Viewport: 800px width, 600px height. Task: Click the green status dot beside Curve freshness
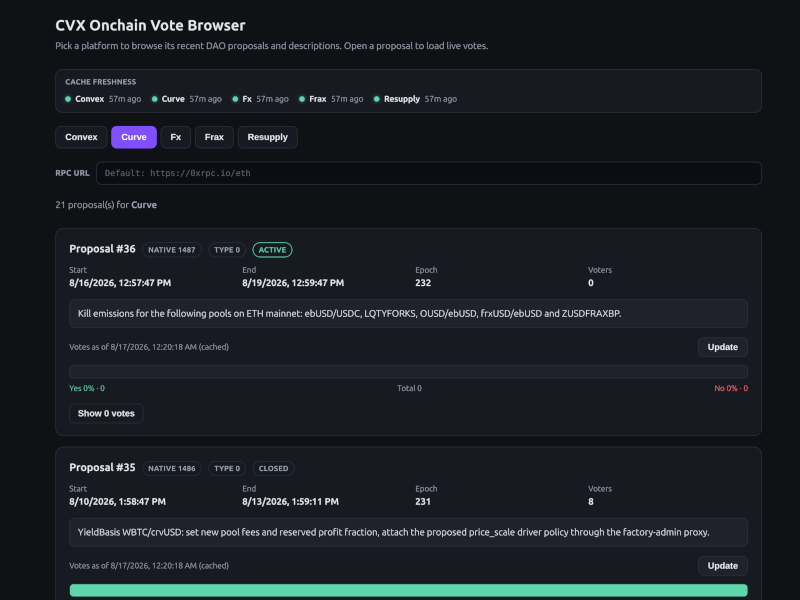click(155, 99)
